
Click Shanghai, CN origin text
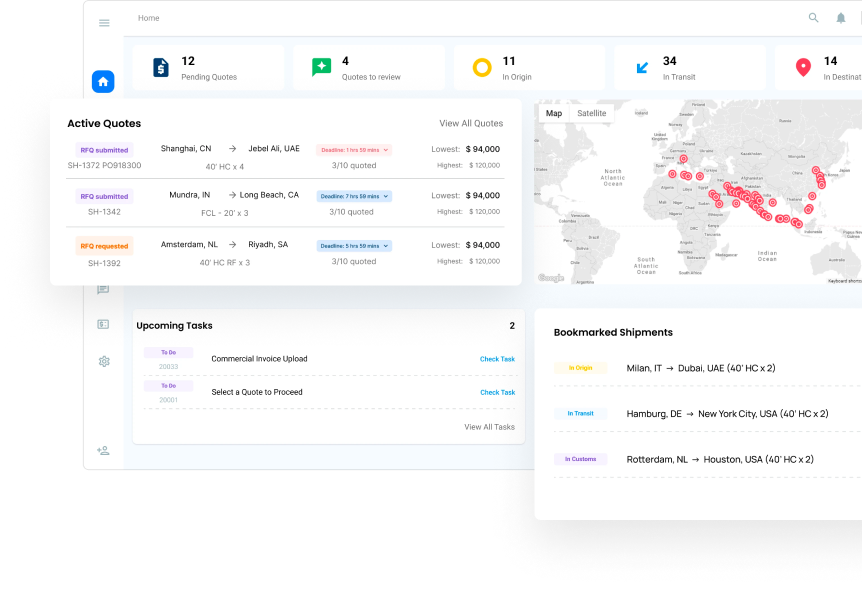point(186,148)
